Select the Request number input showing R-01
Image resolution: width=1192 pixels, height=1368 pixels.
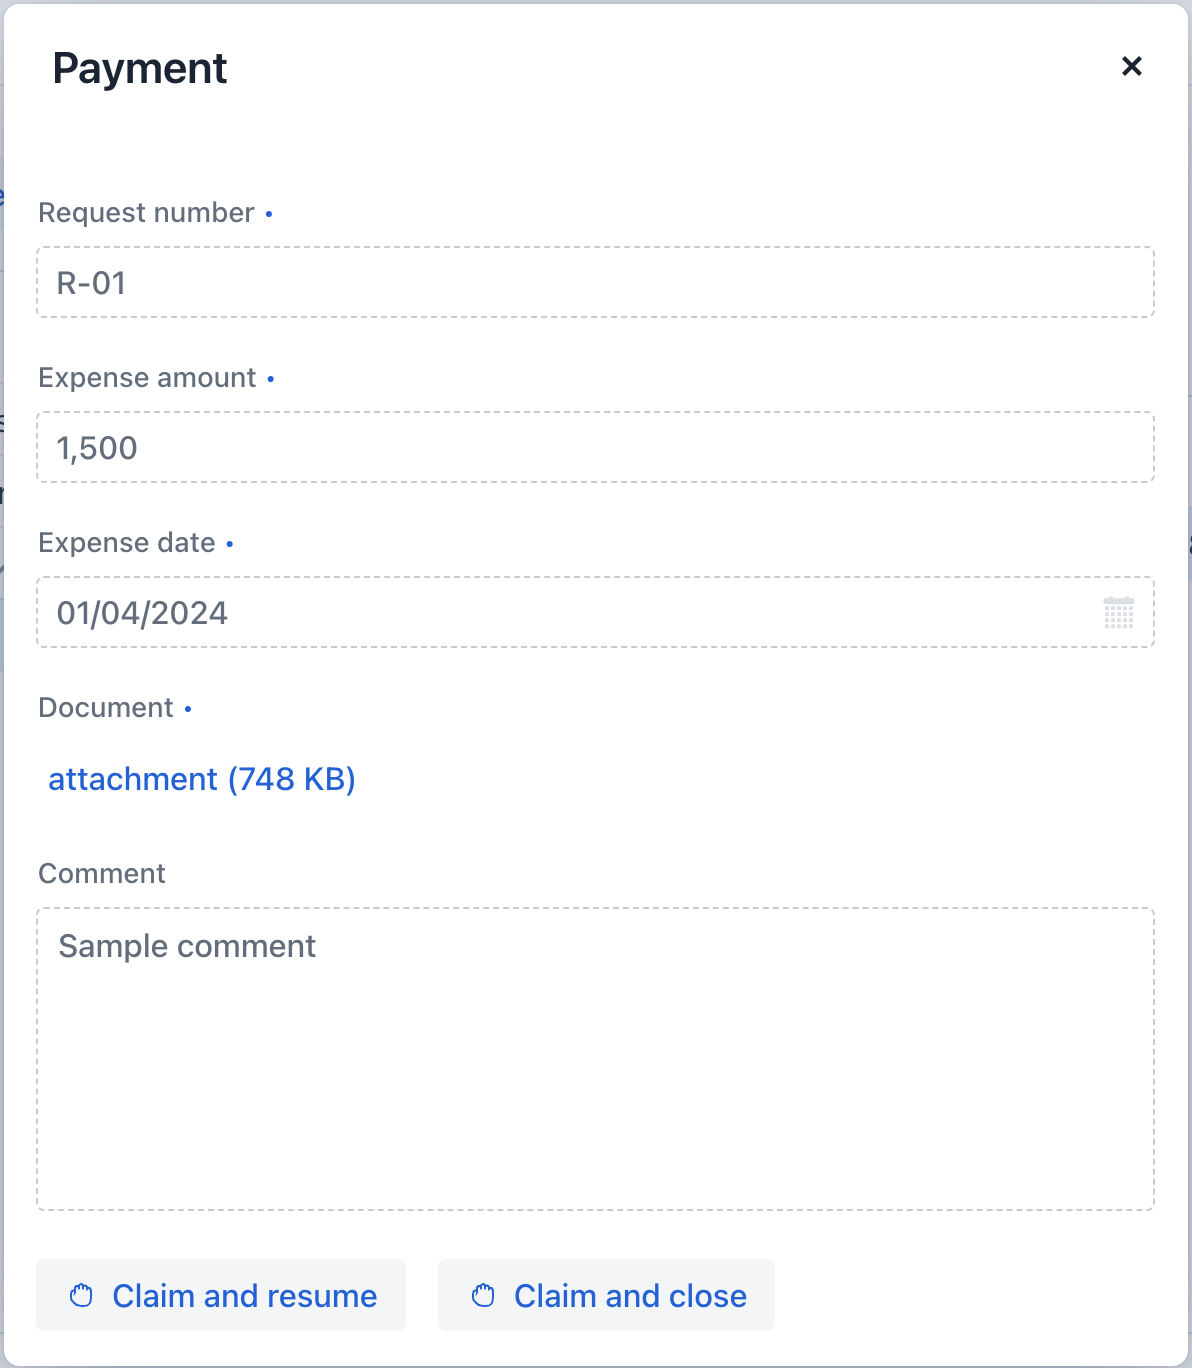(596, 282)
